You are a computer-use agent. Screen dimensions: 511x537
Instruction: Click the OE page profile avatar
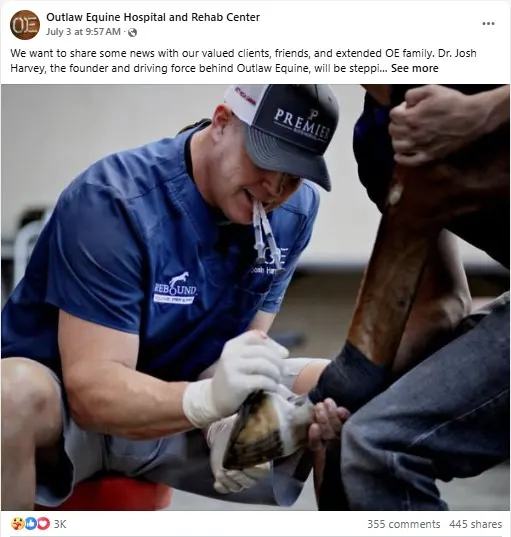[25, 25]
